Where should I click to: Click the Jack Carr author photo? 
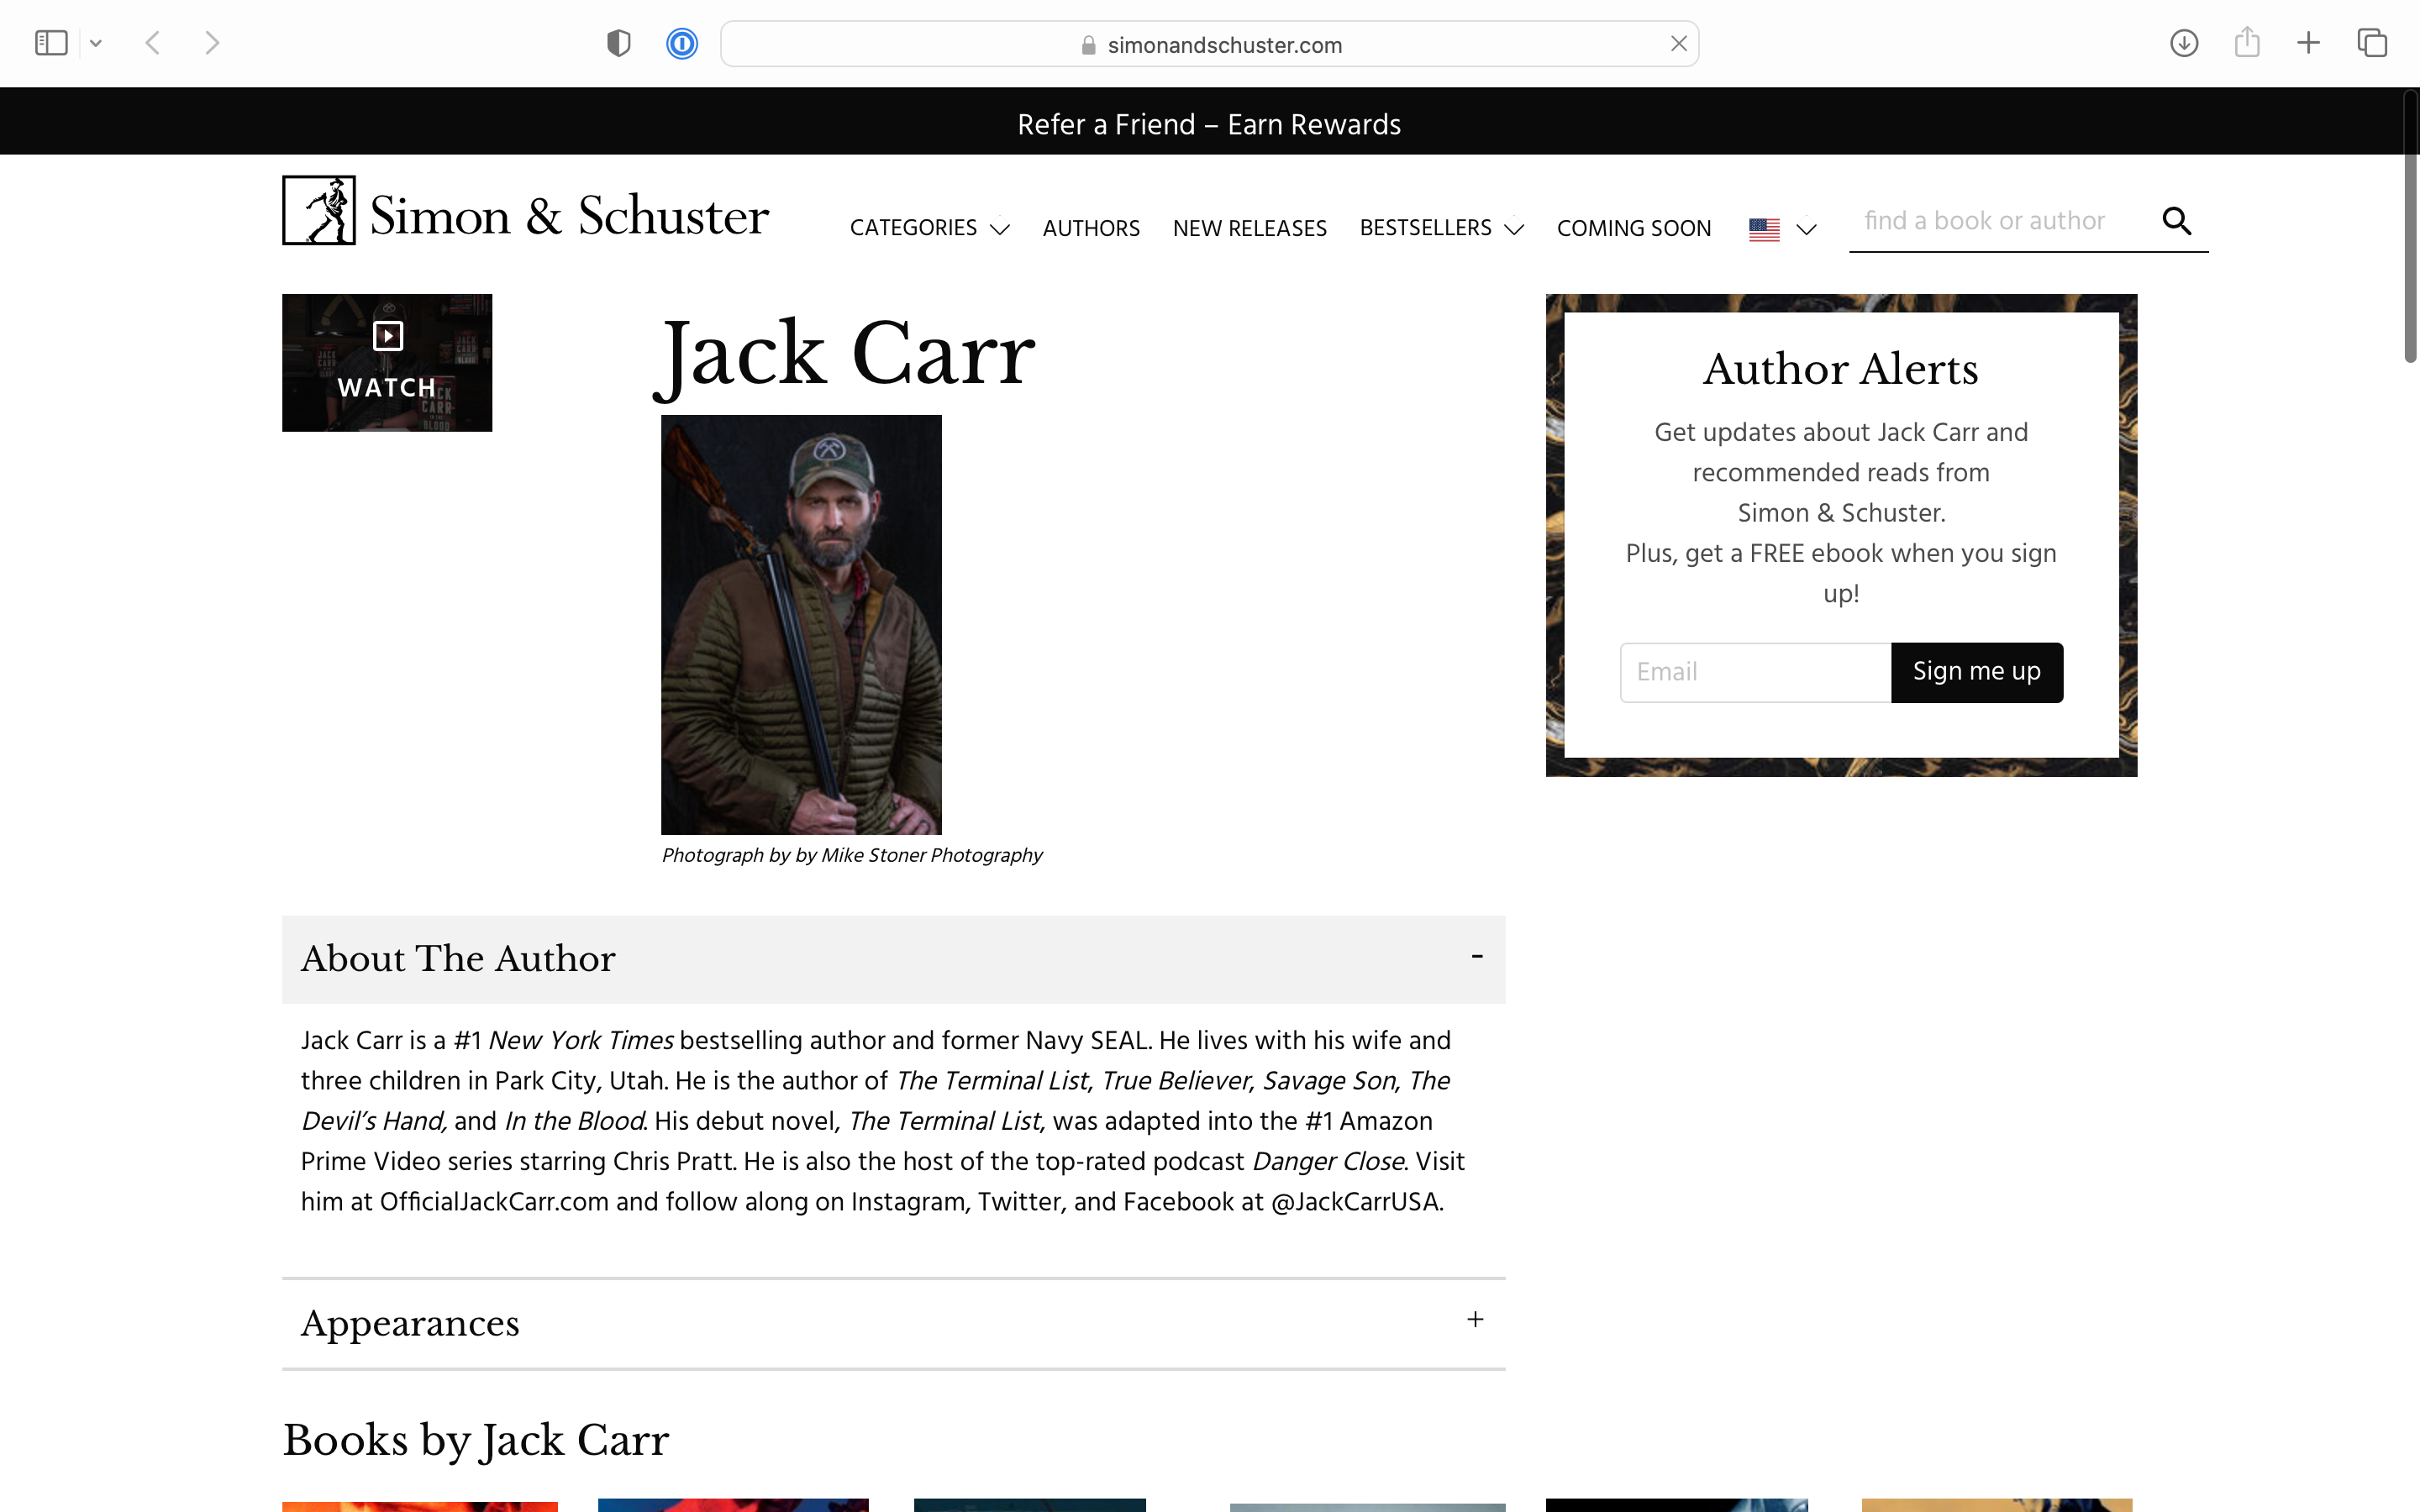(x=801, y=625)
